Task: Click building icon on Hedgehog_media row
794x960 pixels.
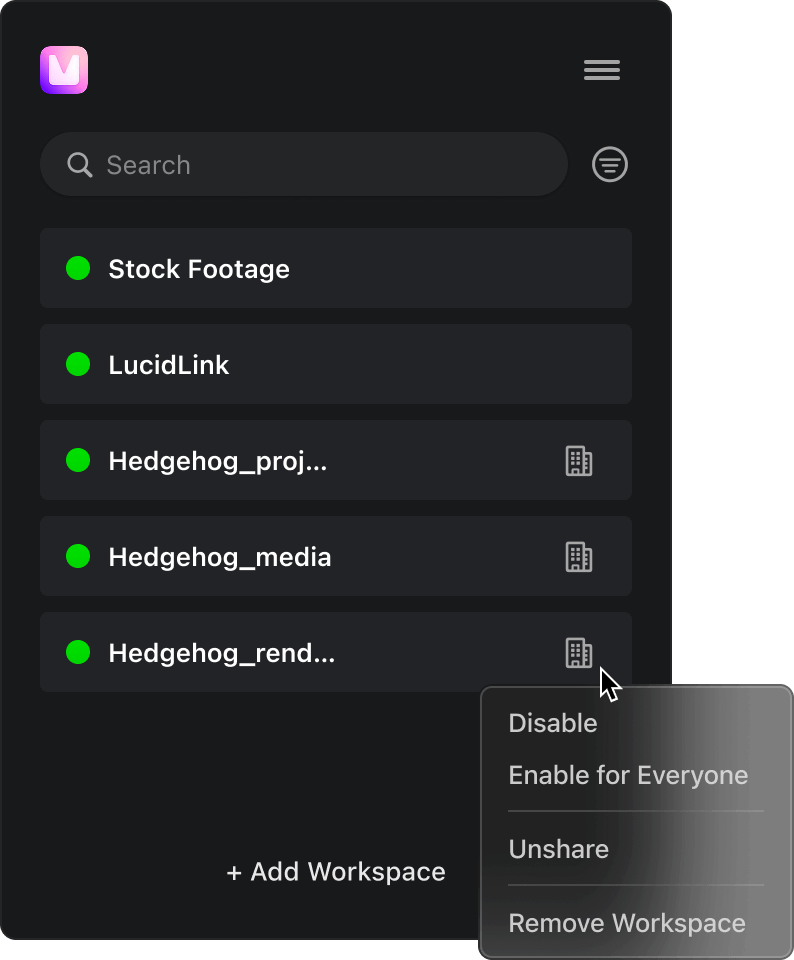Action: click(579, 557)
